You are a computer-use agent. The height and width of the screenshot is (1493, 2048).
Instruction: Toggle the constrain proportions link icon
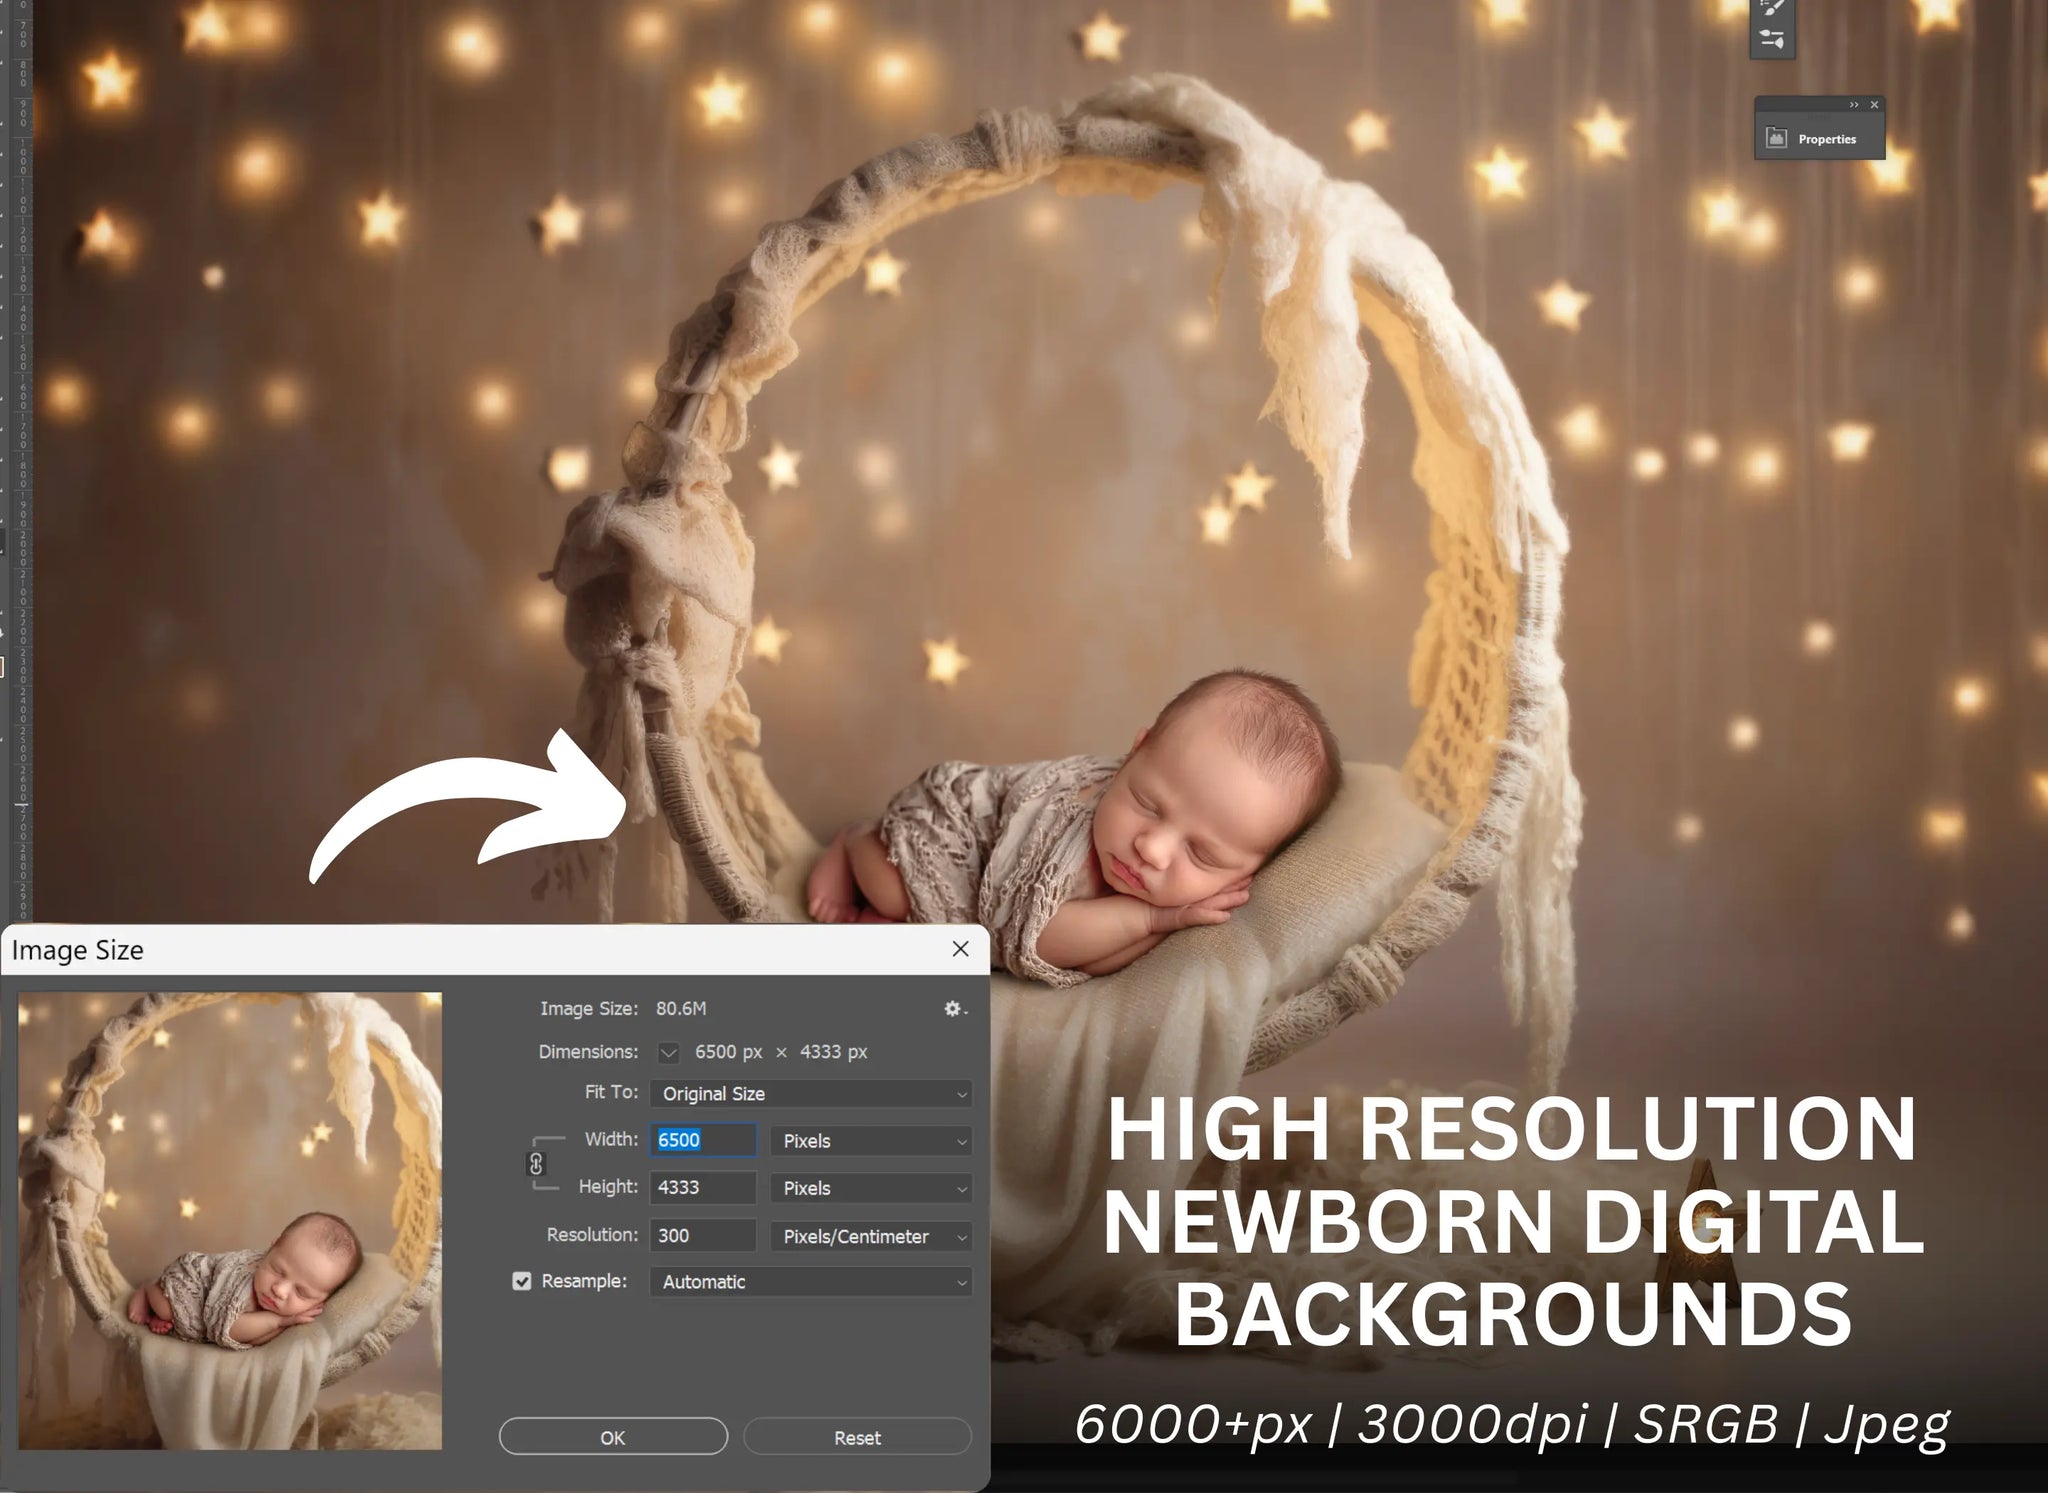point(536,1164)
